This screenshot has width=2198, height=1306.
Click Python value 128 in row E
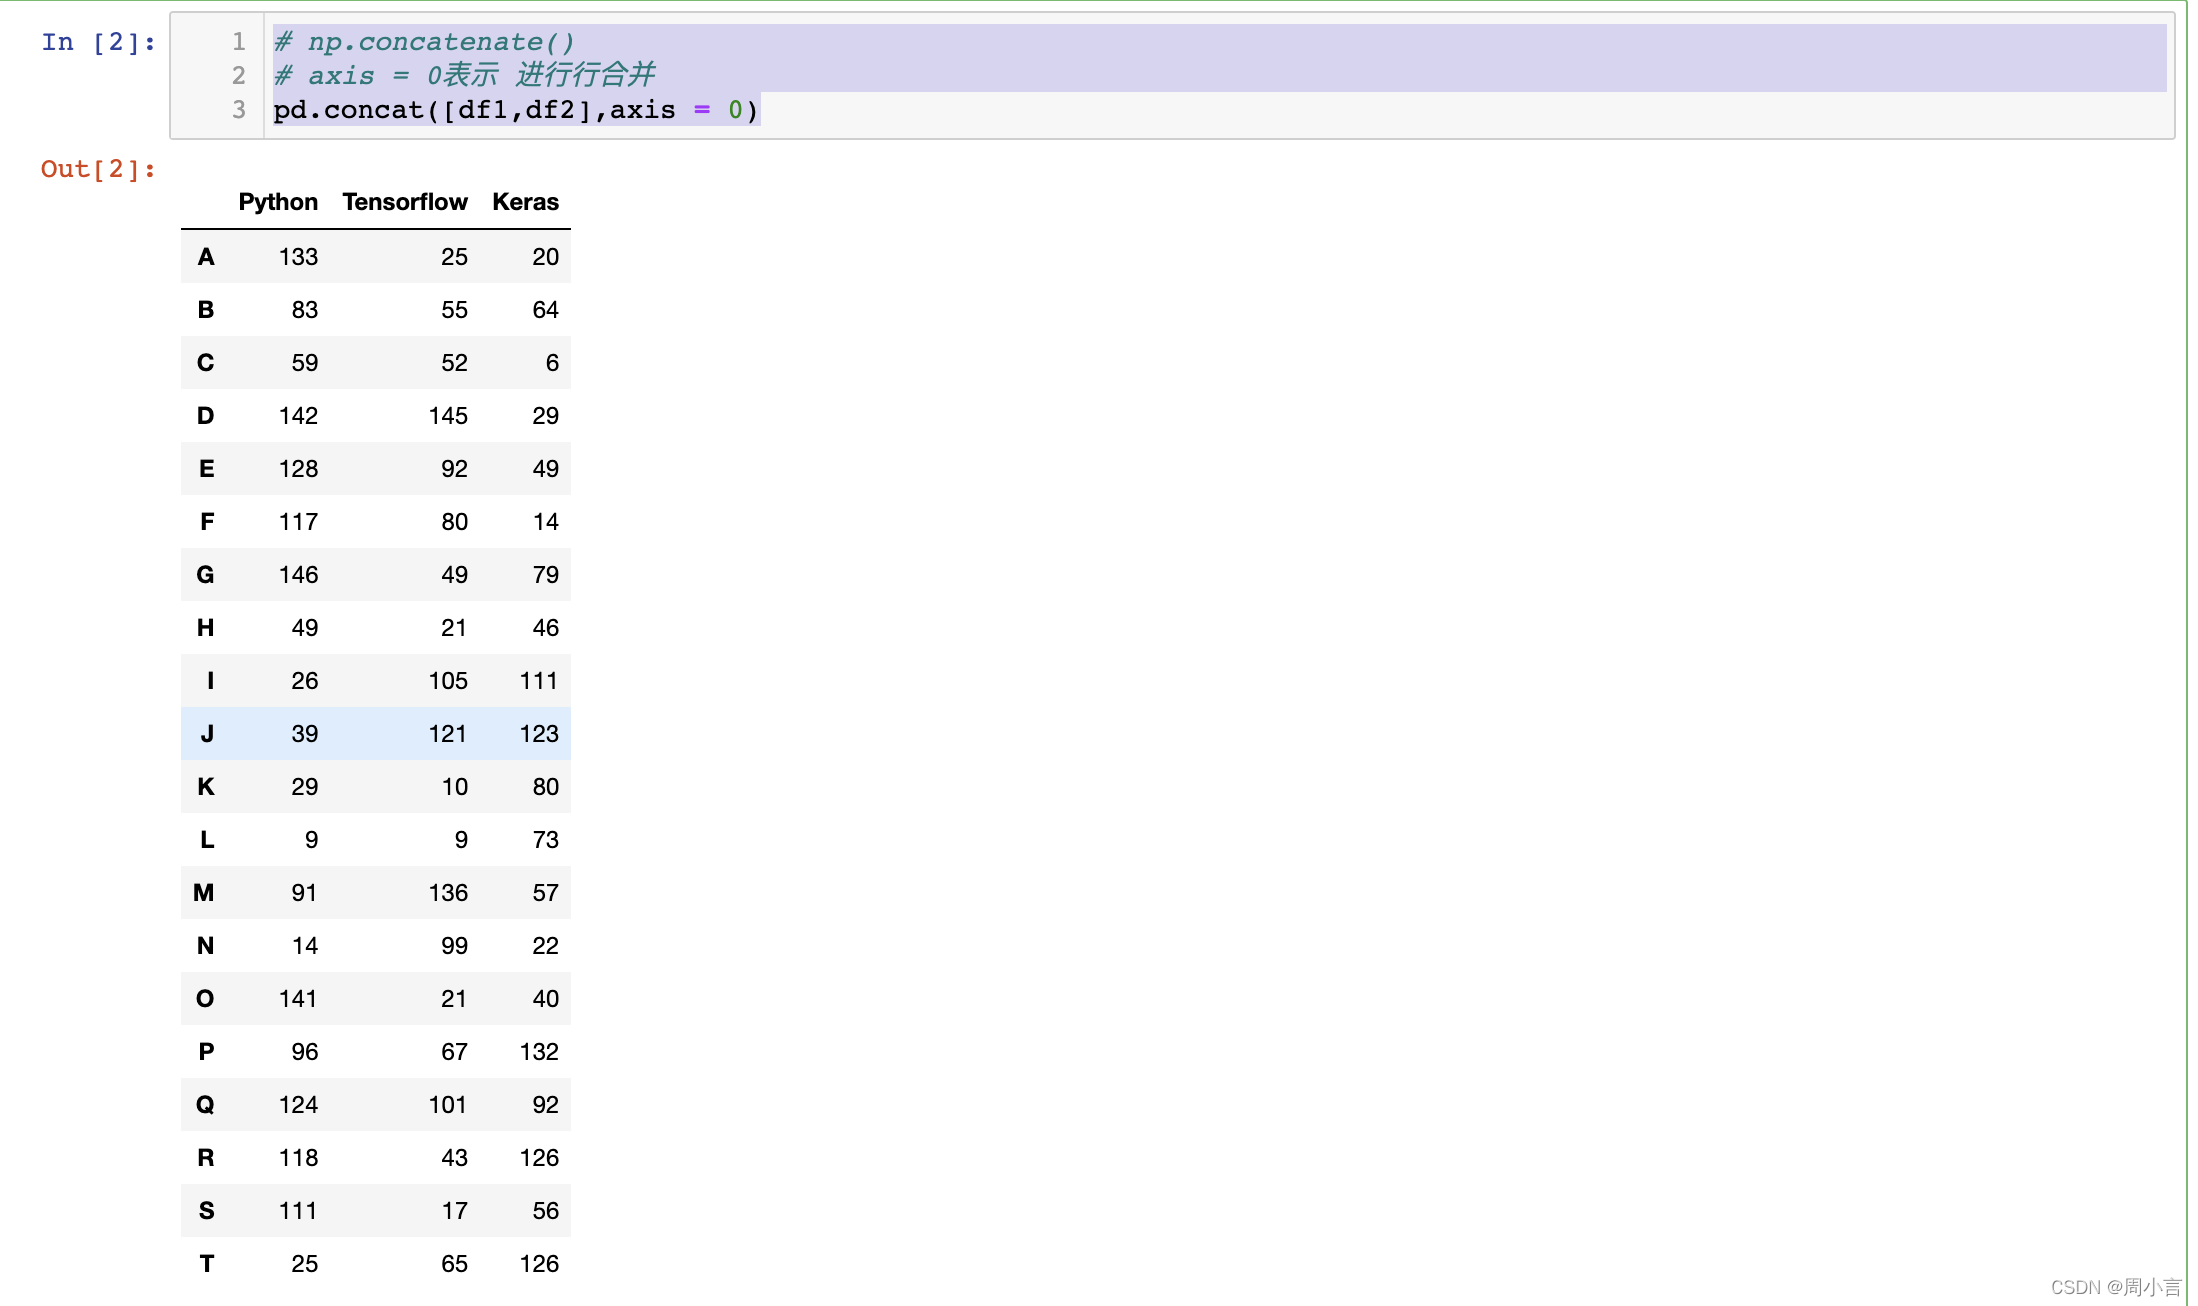coord(298,469)
